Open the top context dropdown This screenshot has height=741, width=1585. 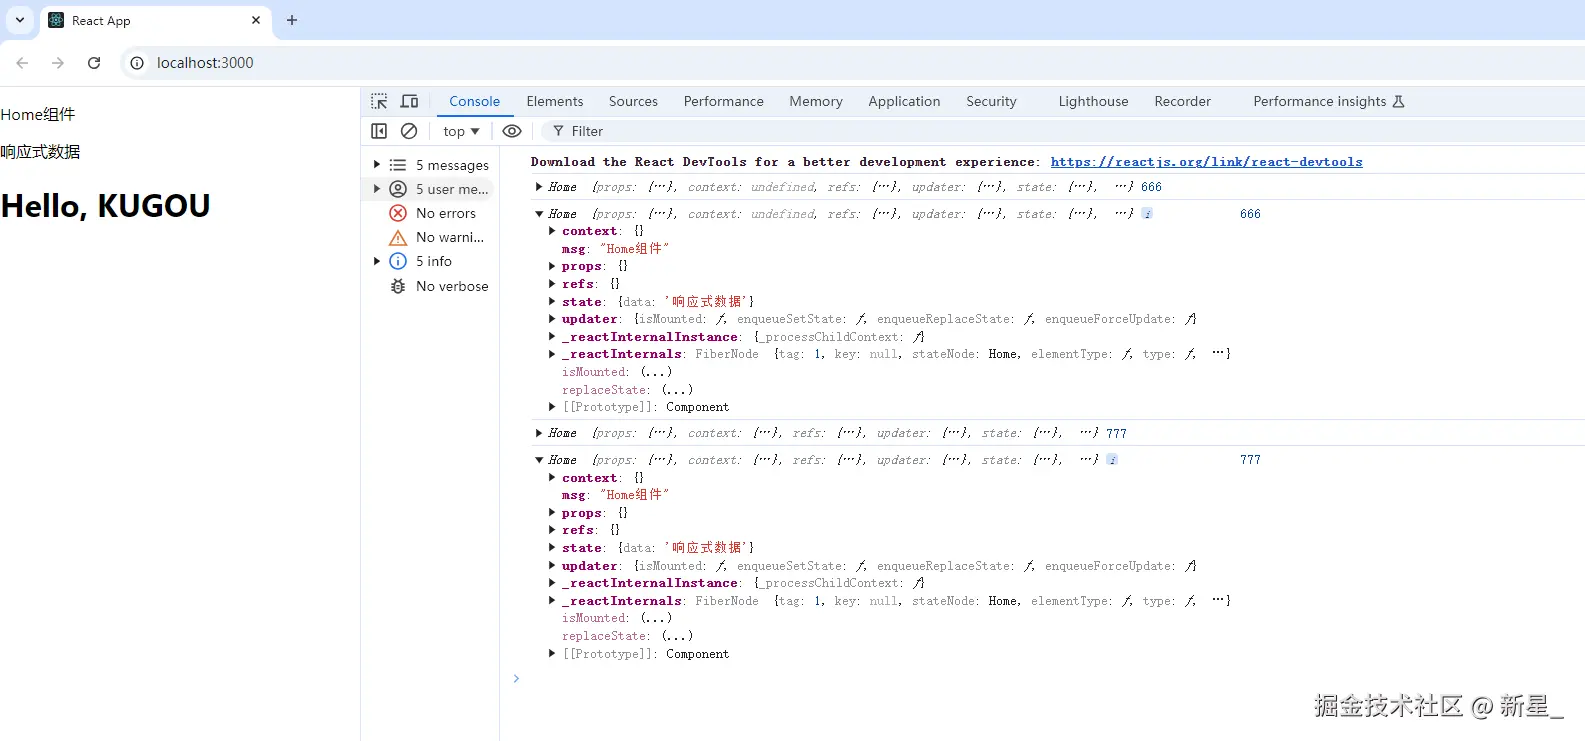pyautogui.click(x=461, y=131)
